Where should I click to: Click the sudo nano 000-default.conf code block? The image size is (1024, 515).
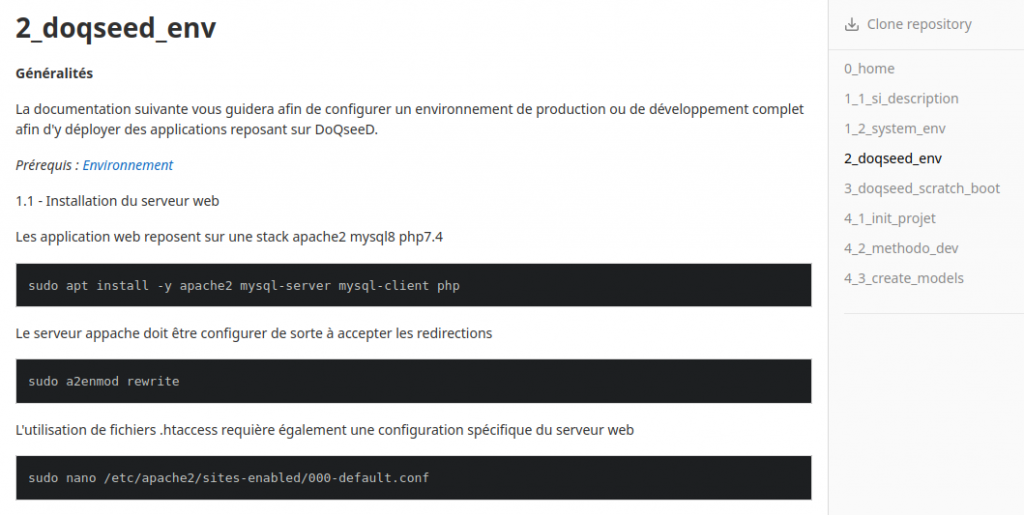point(413,478)
